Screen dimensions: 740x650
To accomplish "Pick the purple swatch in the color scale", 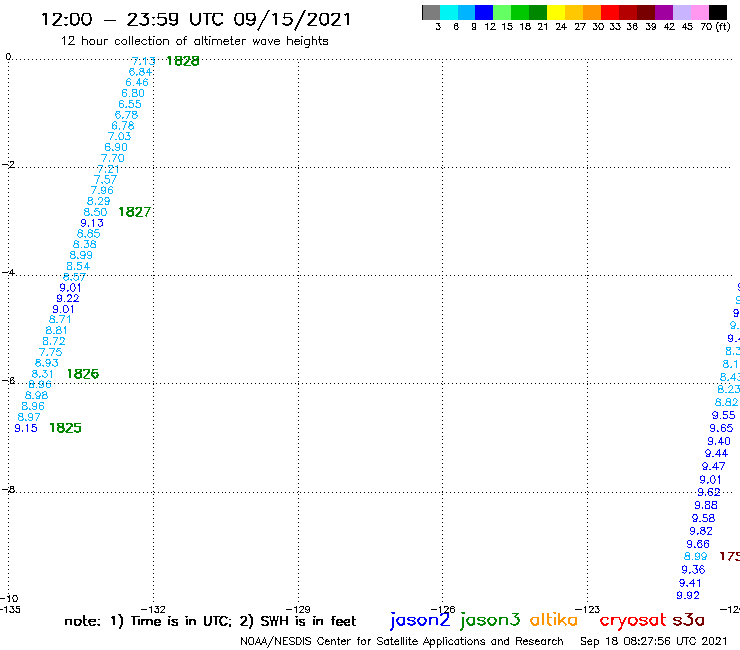I will (x=664, y=12).
